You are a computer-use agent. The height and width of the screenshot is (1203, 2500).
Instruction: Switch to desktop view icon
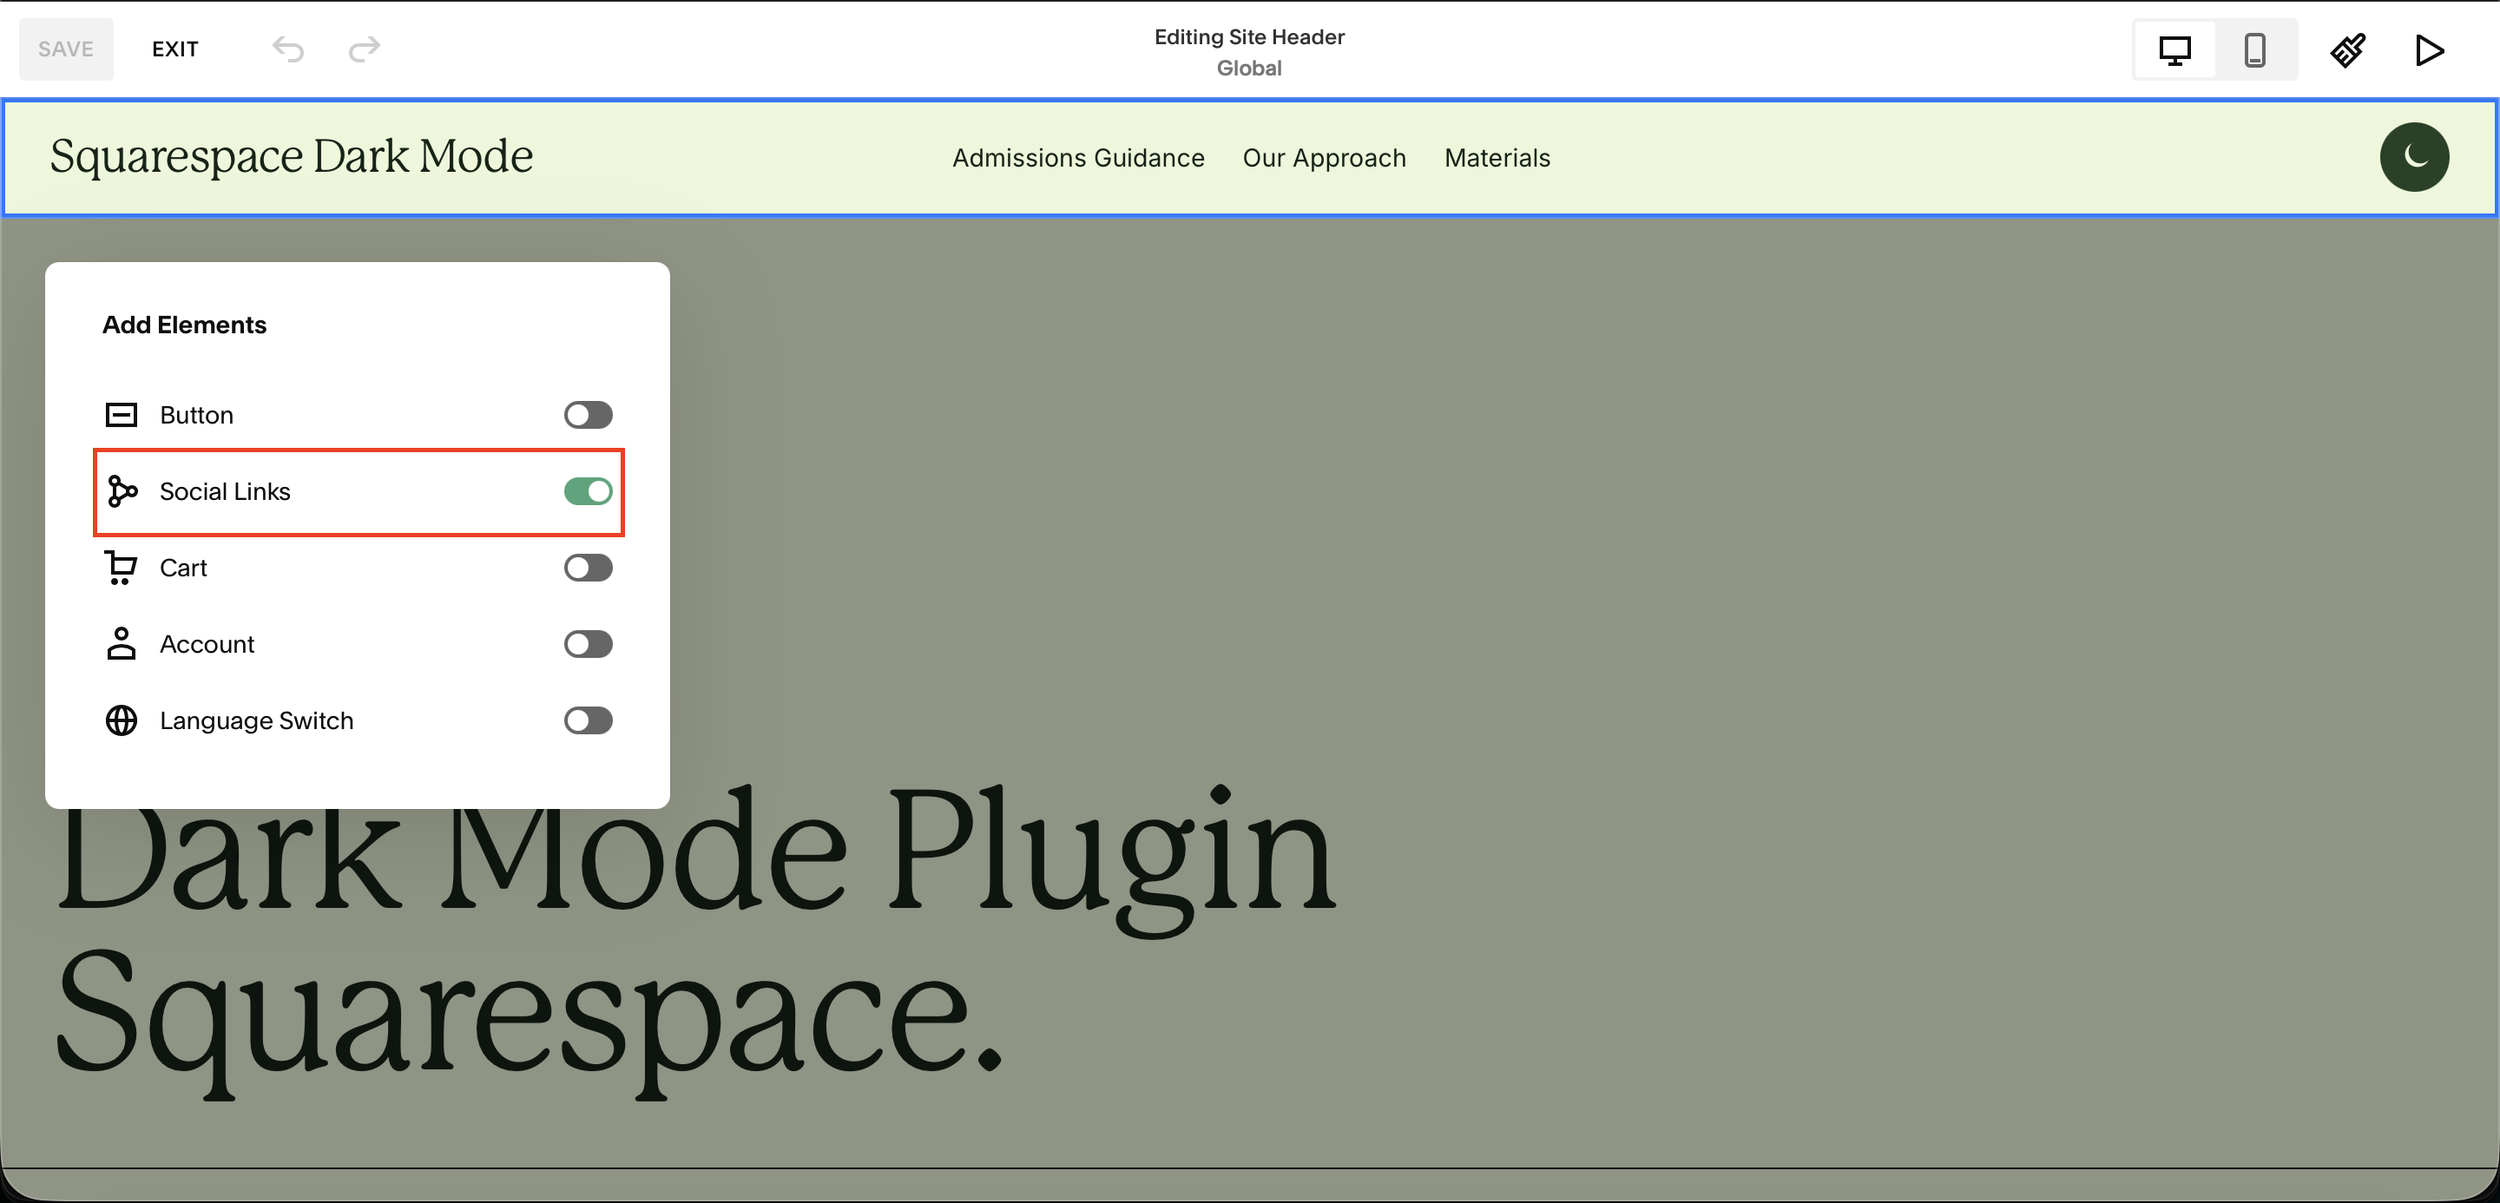click(x=2174, y=50)
